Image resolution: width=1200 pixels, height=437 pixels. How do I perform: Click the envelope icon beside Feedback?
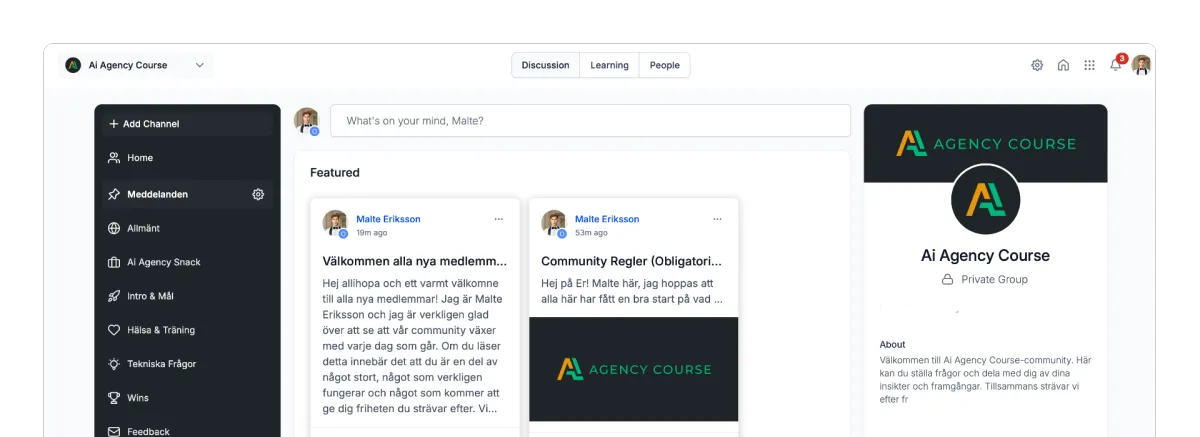click(x=114, y=431)
